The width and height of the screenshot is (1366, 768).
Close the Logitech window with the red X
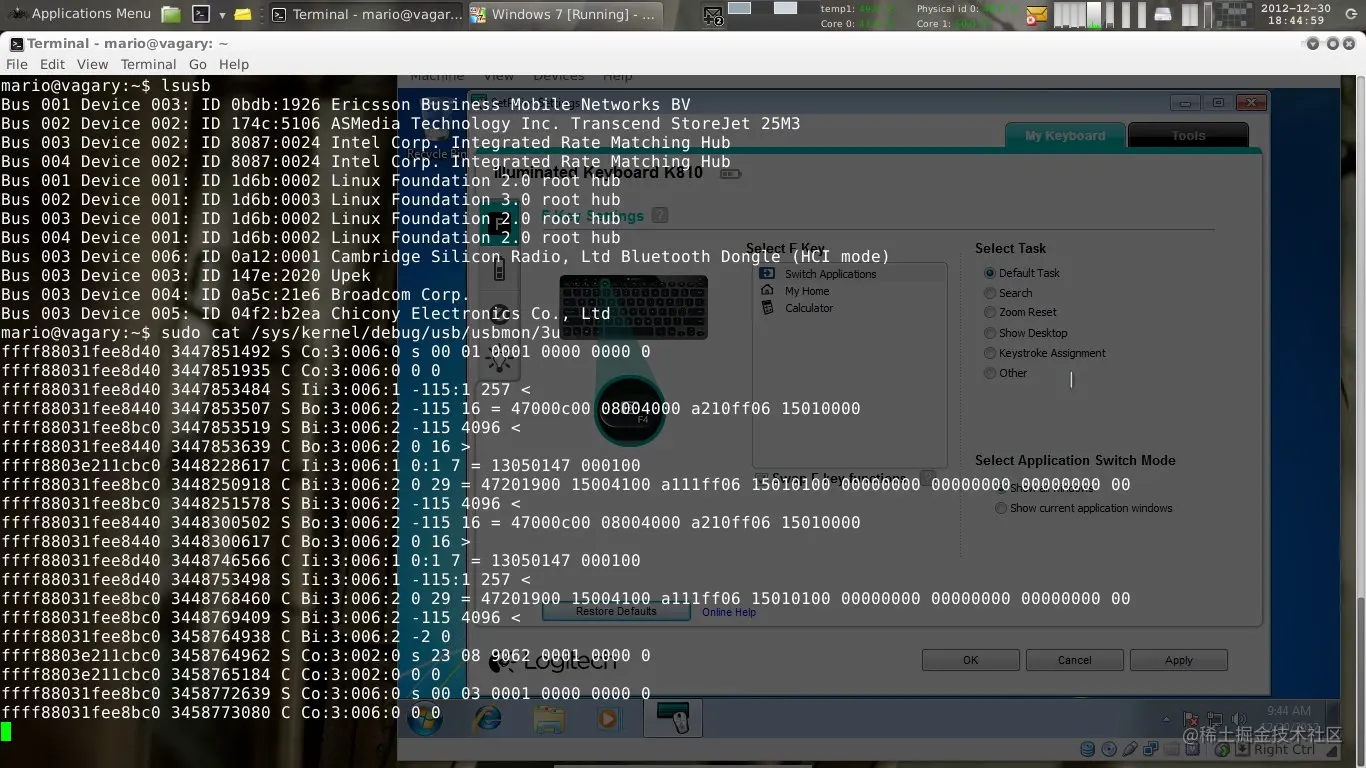[x=1250, y=103]
